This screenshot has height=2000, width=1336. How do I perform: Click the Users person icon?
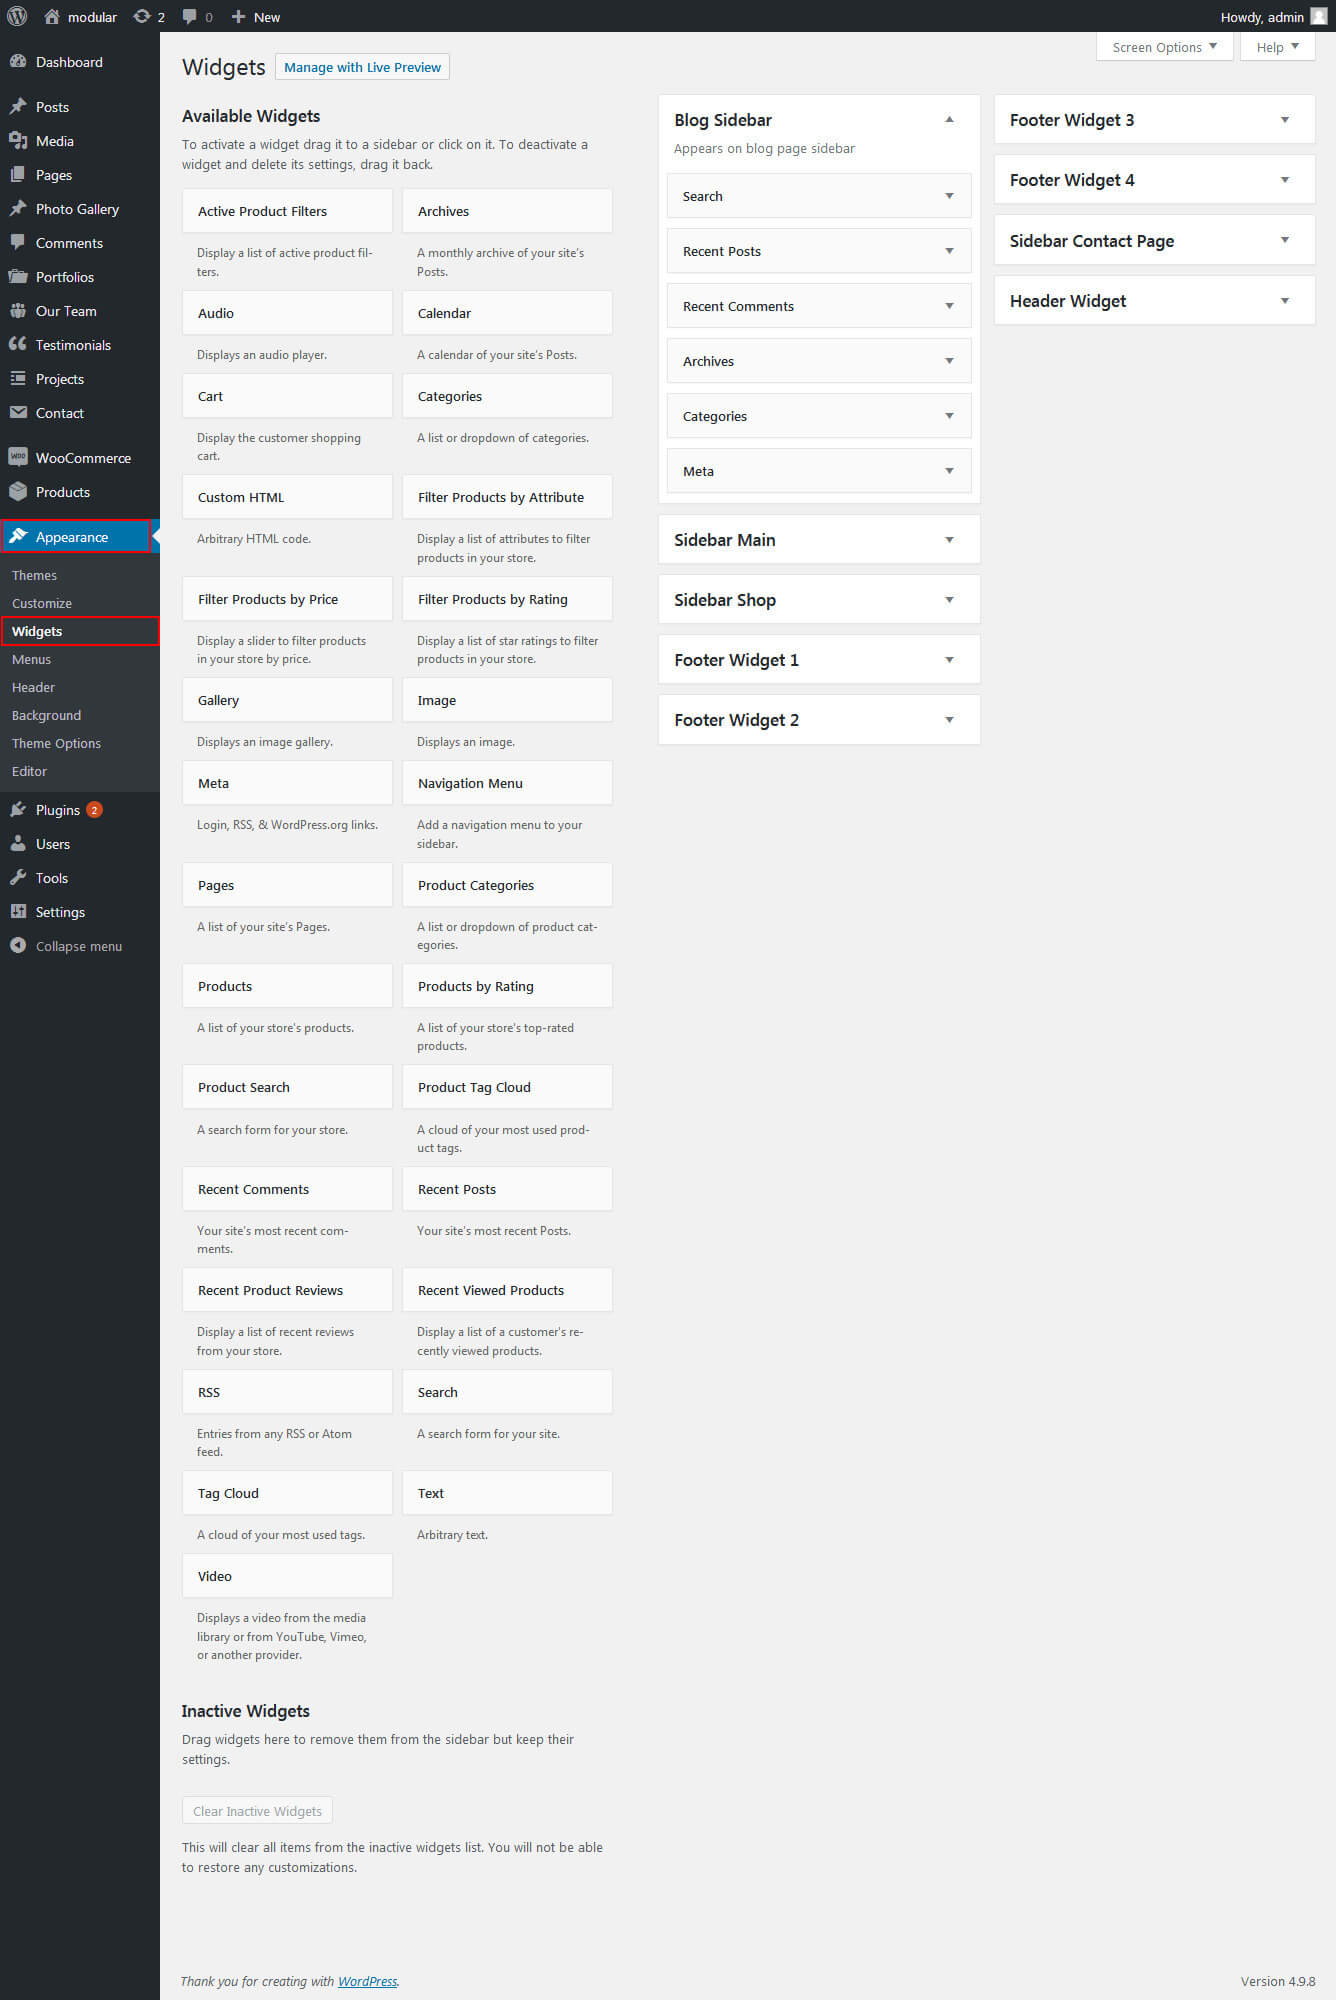coord(18,844)
